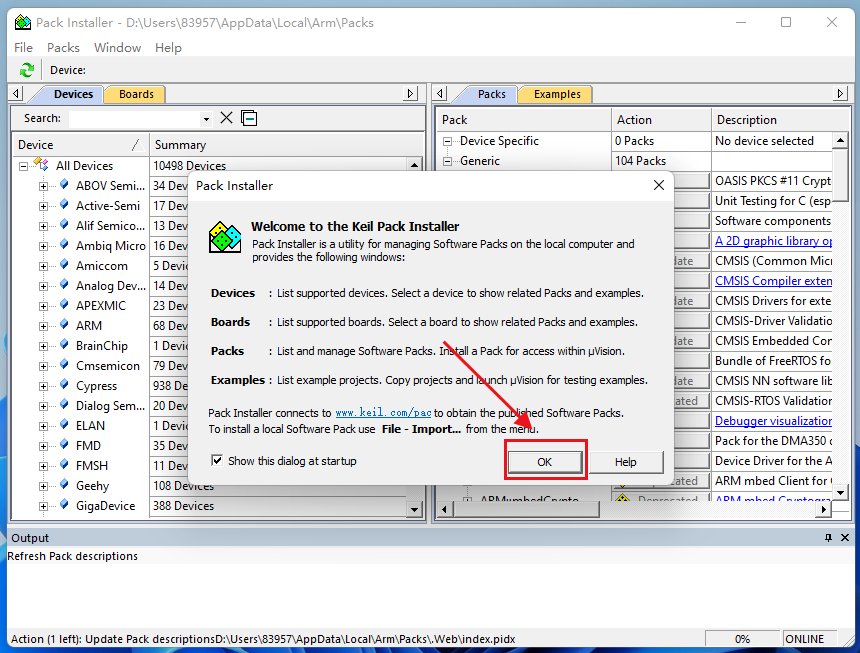Click right arrow of Packs/Examples tab strip
This screenshot has width=860, height=653.
(840, 94)
